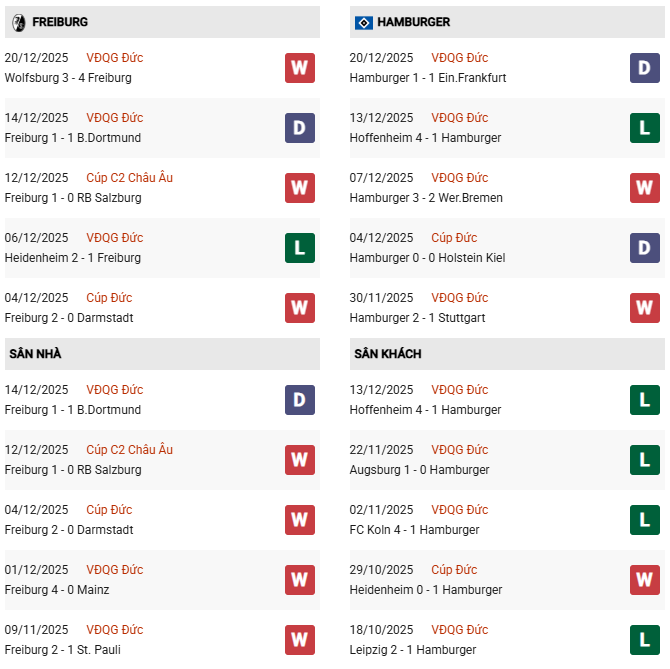Open the Cúp Đức link on 29/10/2025

[x=454, y=570]
